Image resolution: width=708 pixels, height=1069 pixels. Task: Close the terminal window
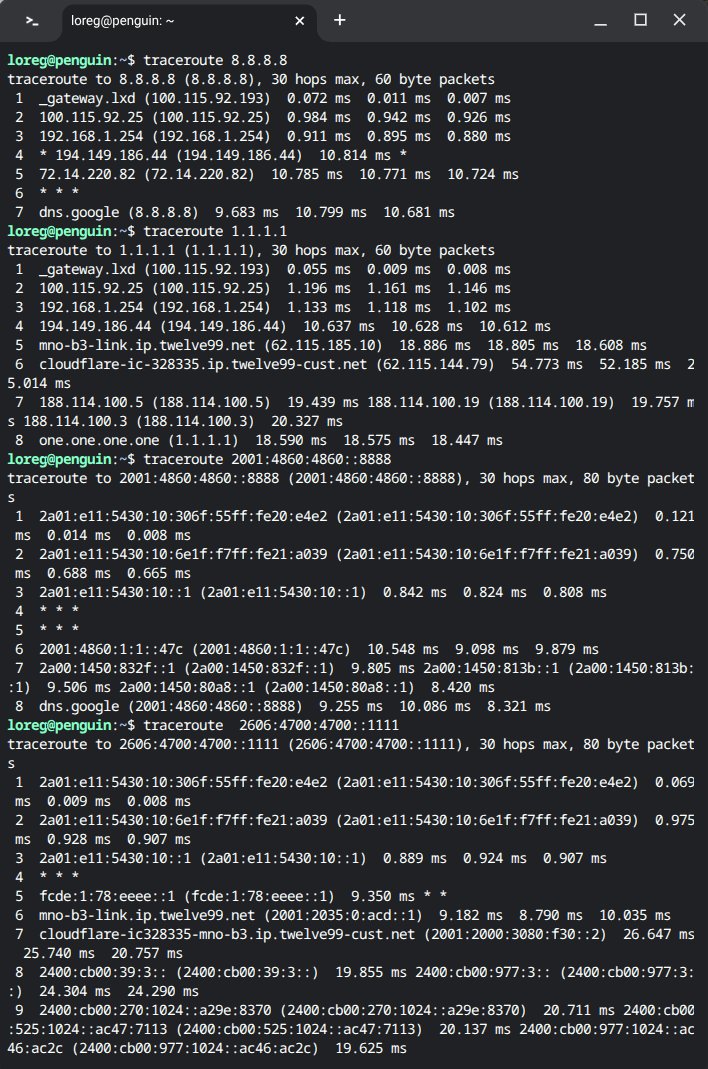[682, 20]
